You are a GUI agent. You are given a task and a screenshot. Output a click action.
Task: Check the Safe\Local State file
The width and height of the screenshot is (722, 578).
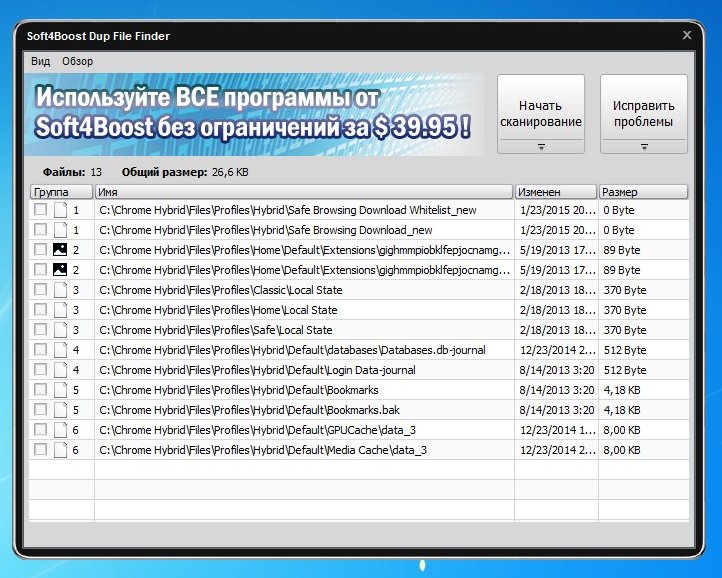click(41, 329)
